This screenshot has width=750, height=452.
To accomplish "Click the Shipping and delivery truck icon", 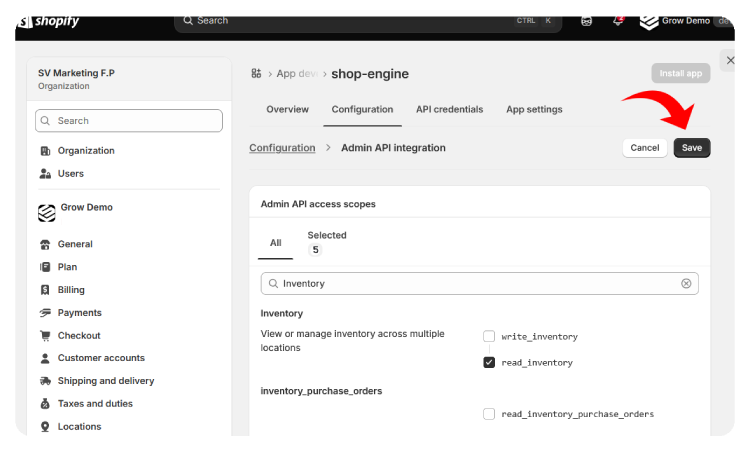I will (x=45, y=381).
